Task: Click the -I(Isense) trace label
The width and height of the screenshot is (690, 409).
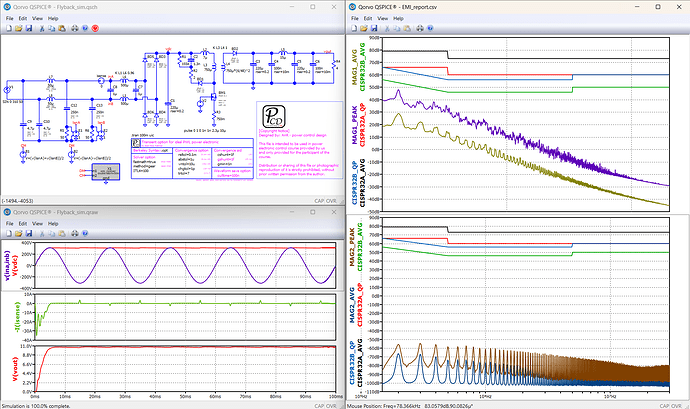Action: point(18,317)
